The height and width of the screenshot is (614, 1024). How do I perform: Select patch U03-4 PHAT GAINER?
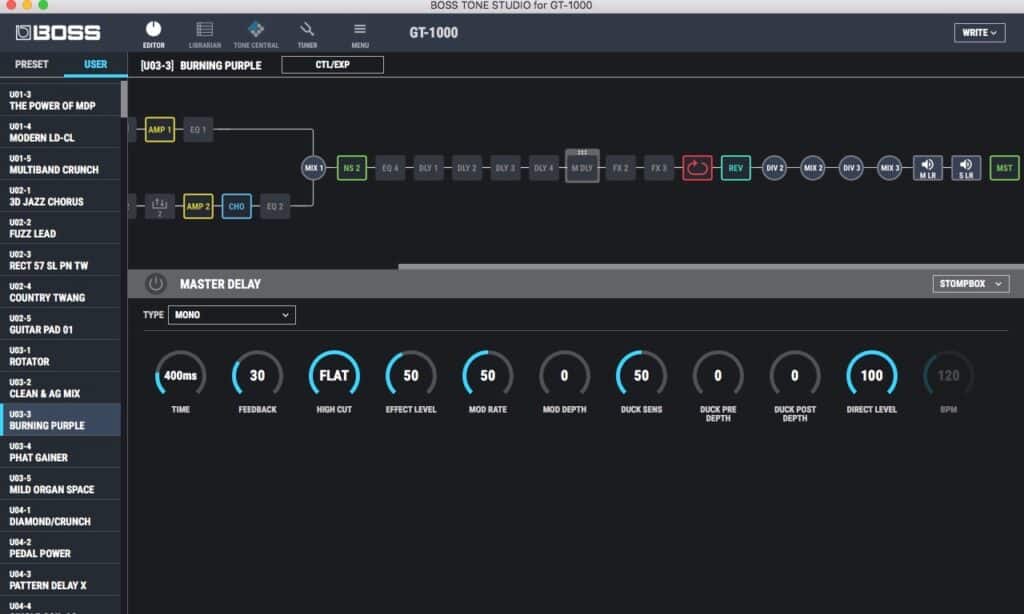(x=60, y=452)
